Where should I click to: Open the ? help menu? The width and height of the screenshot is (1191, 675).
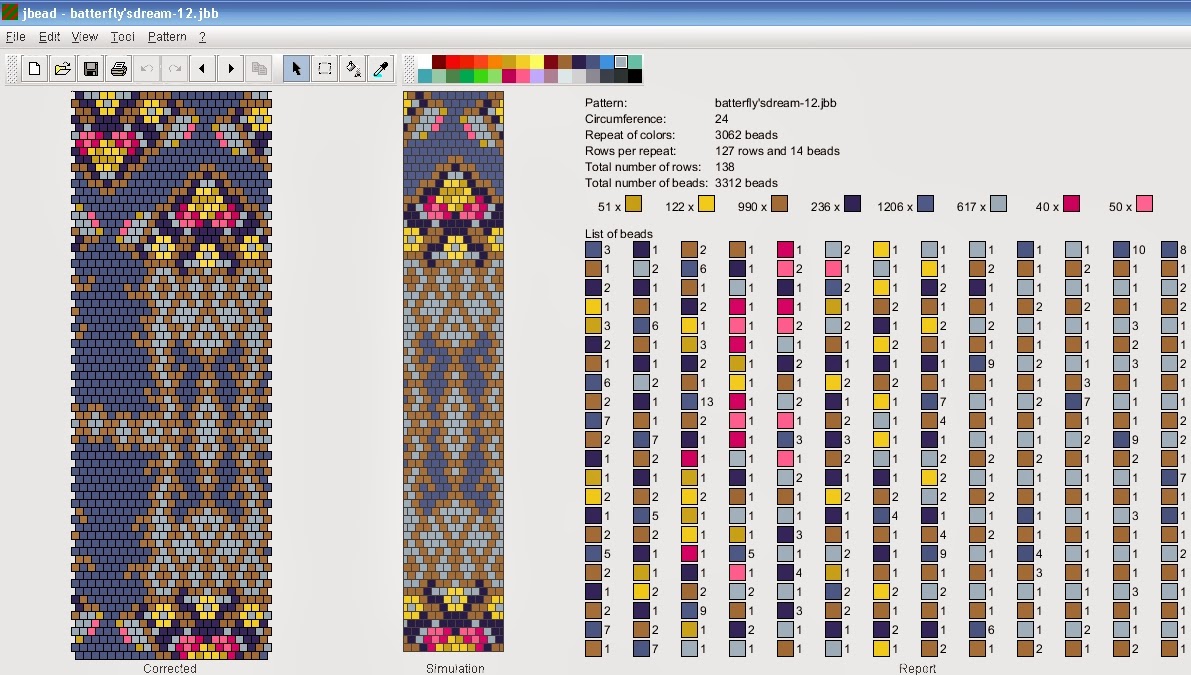pyautogui.click(x=202, y=37)
